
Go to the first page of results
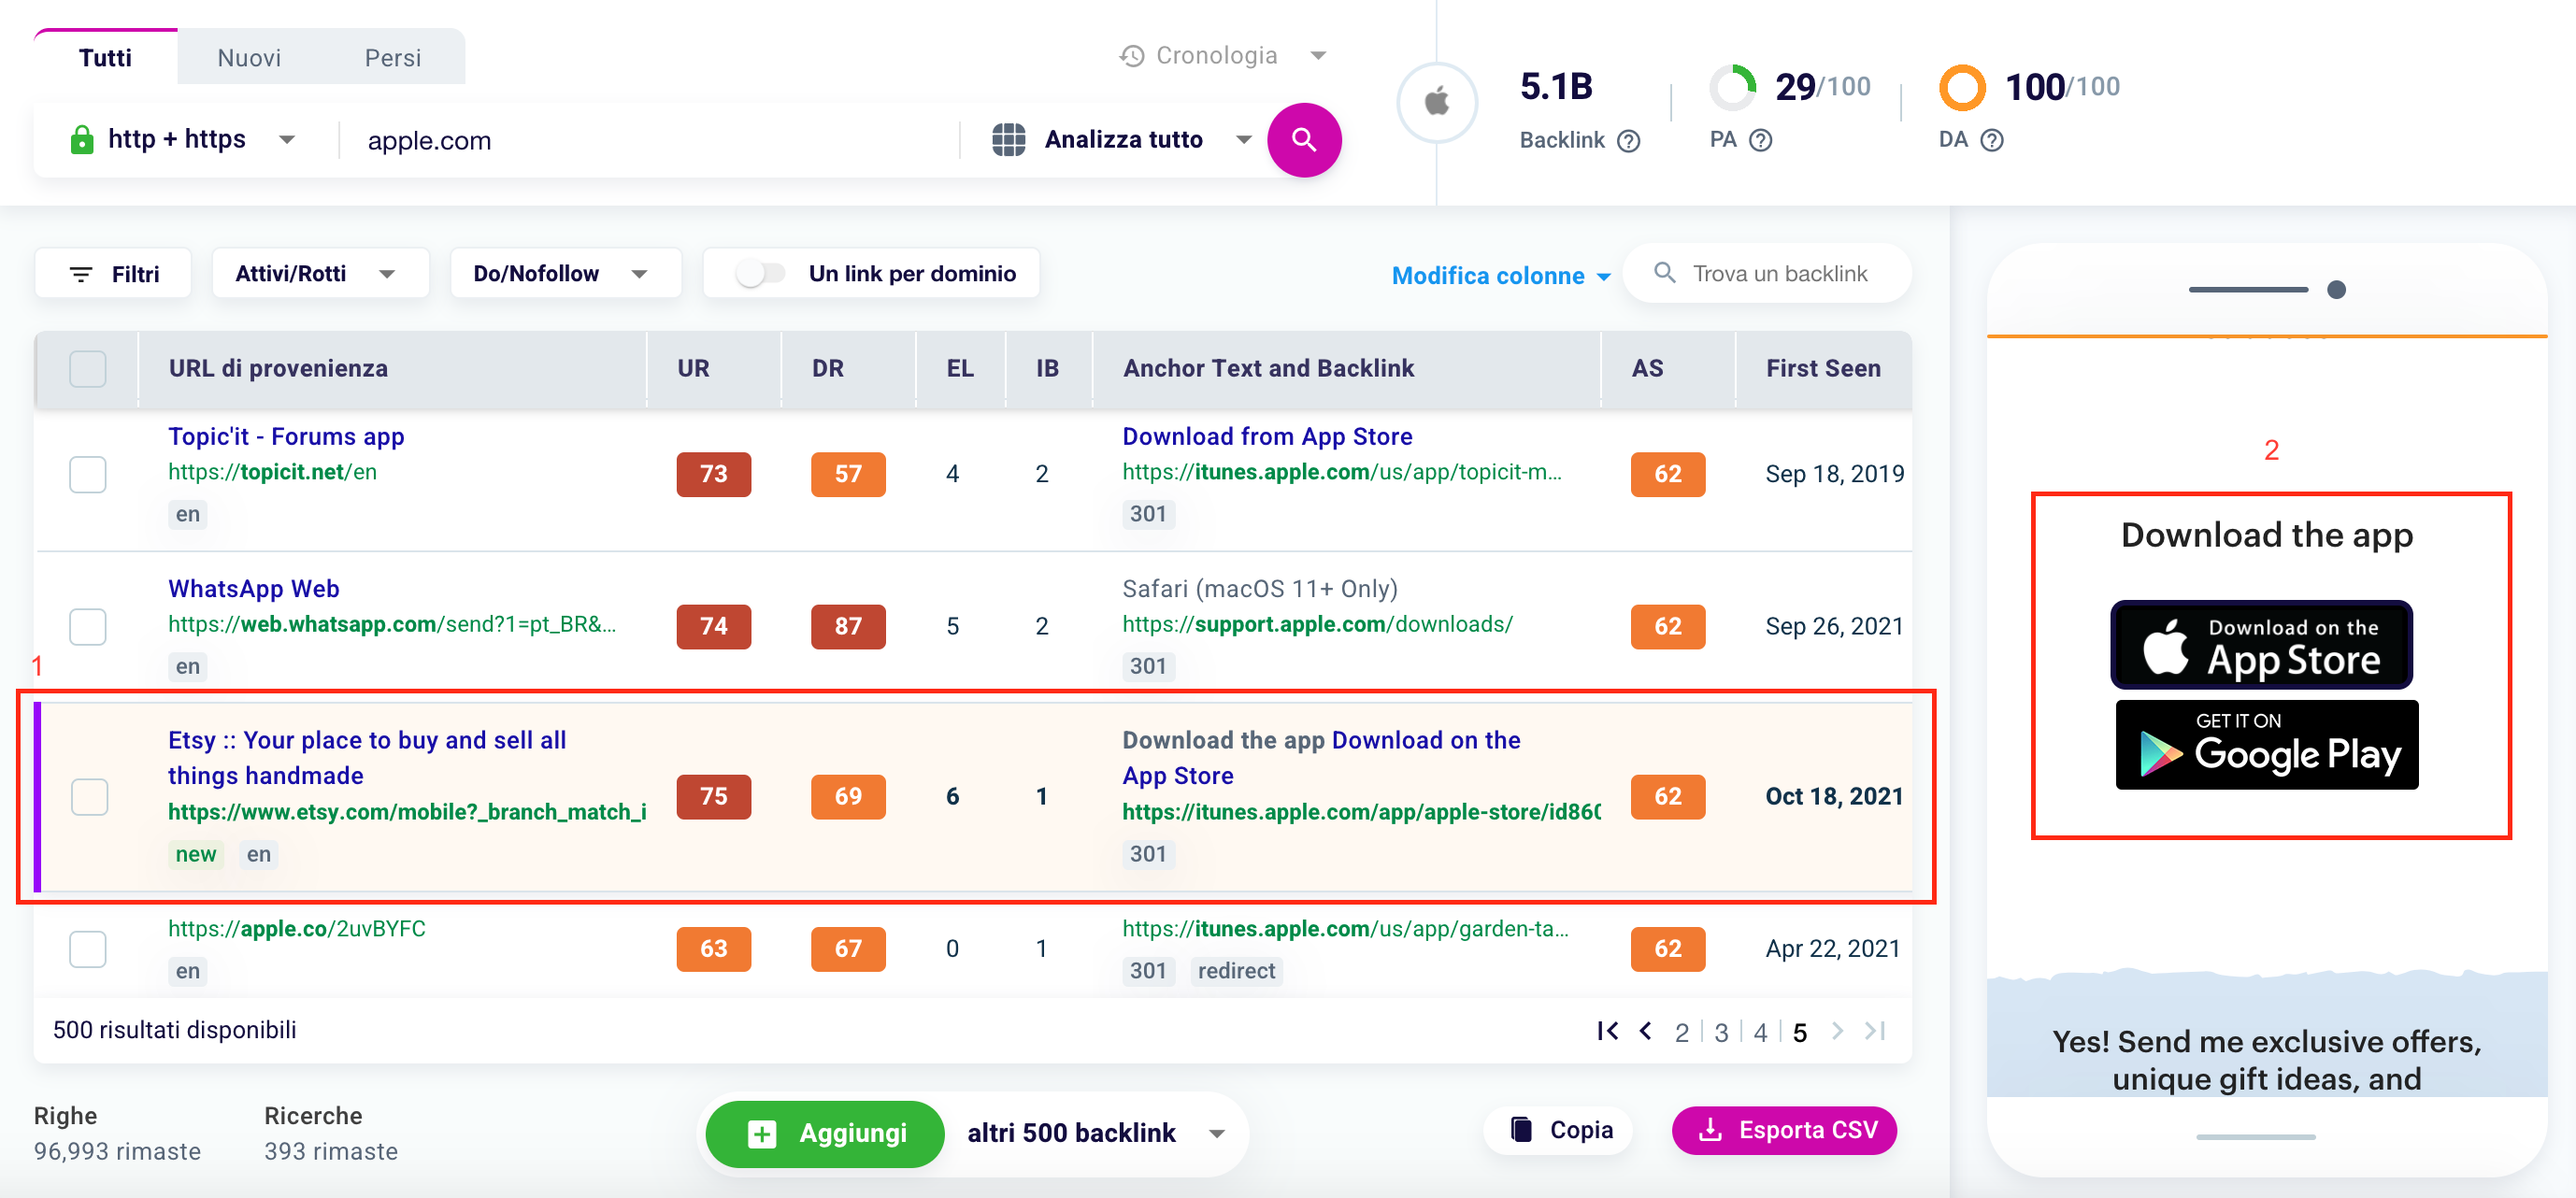point(1607,1031)
